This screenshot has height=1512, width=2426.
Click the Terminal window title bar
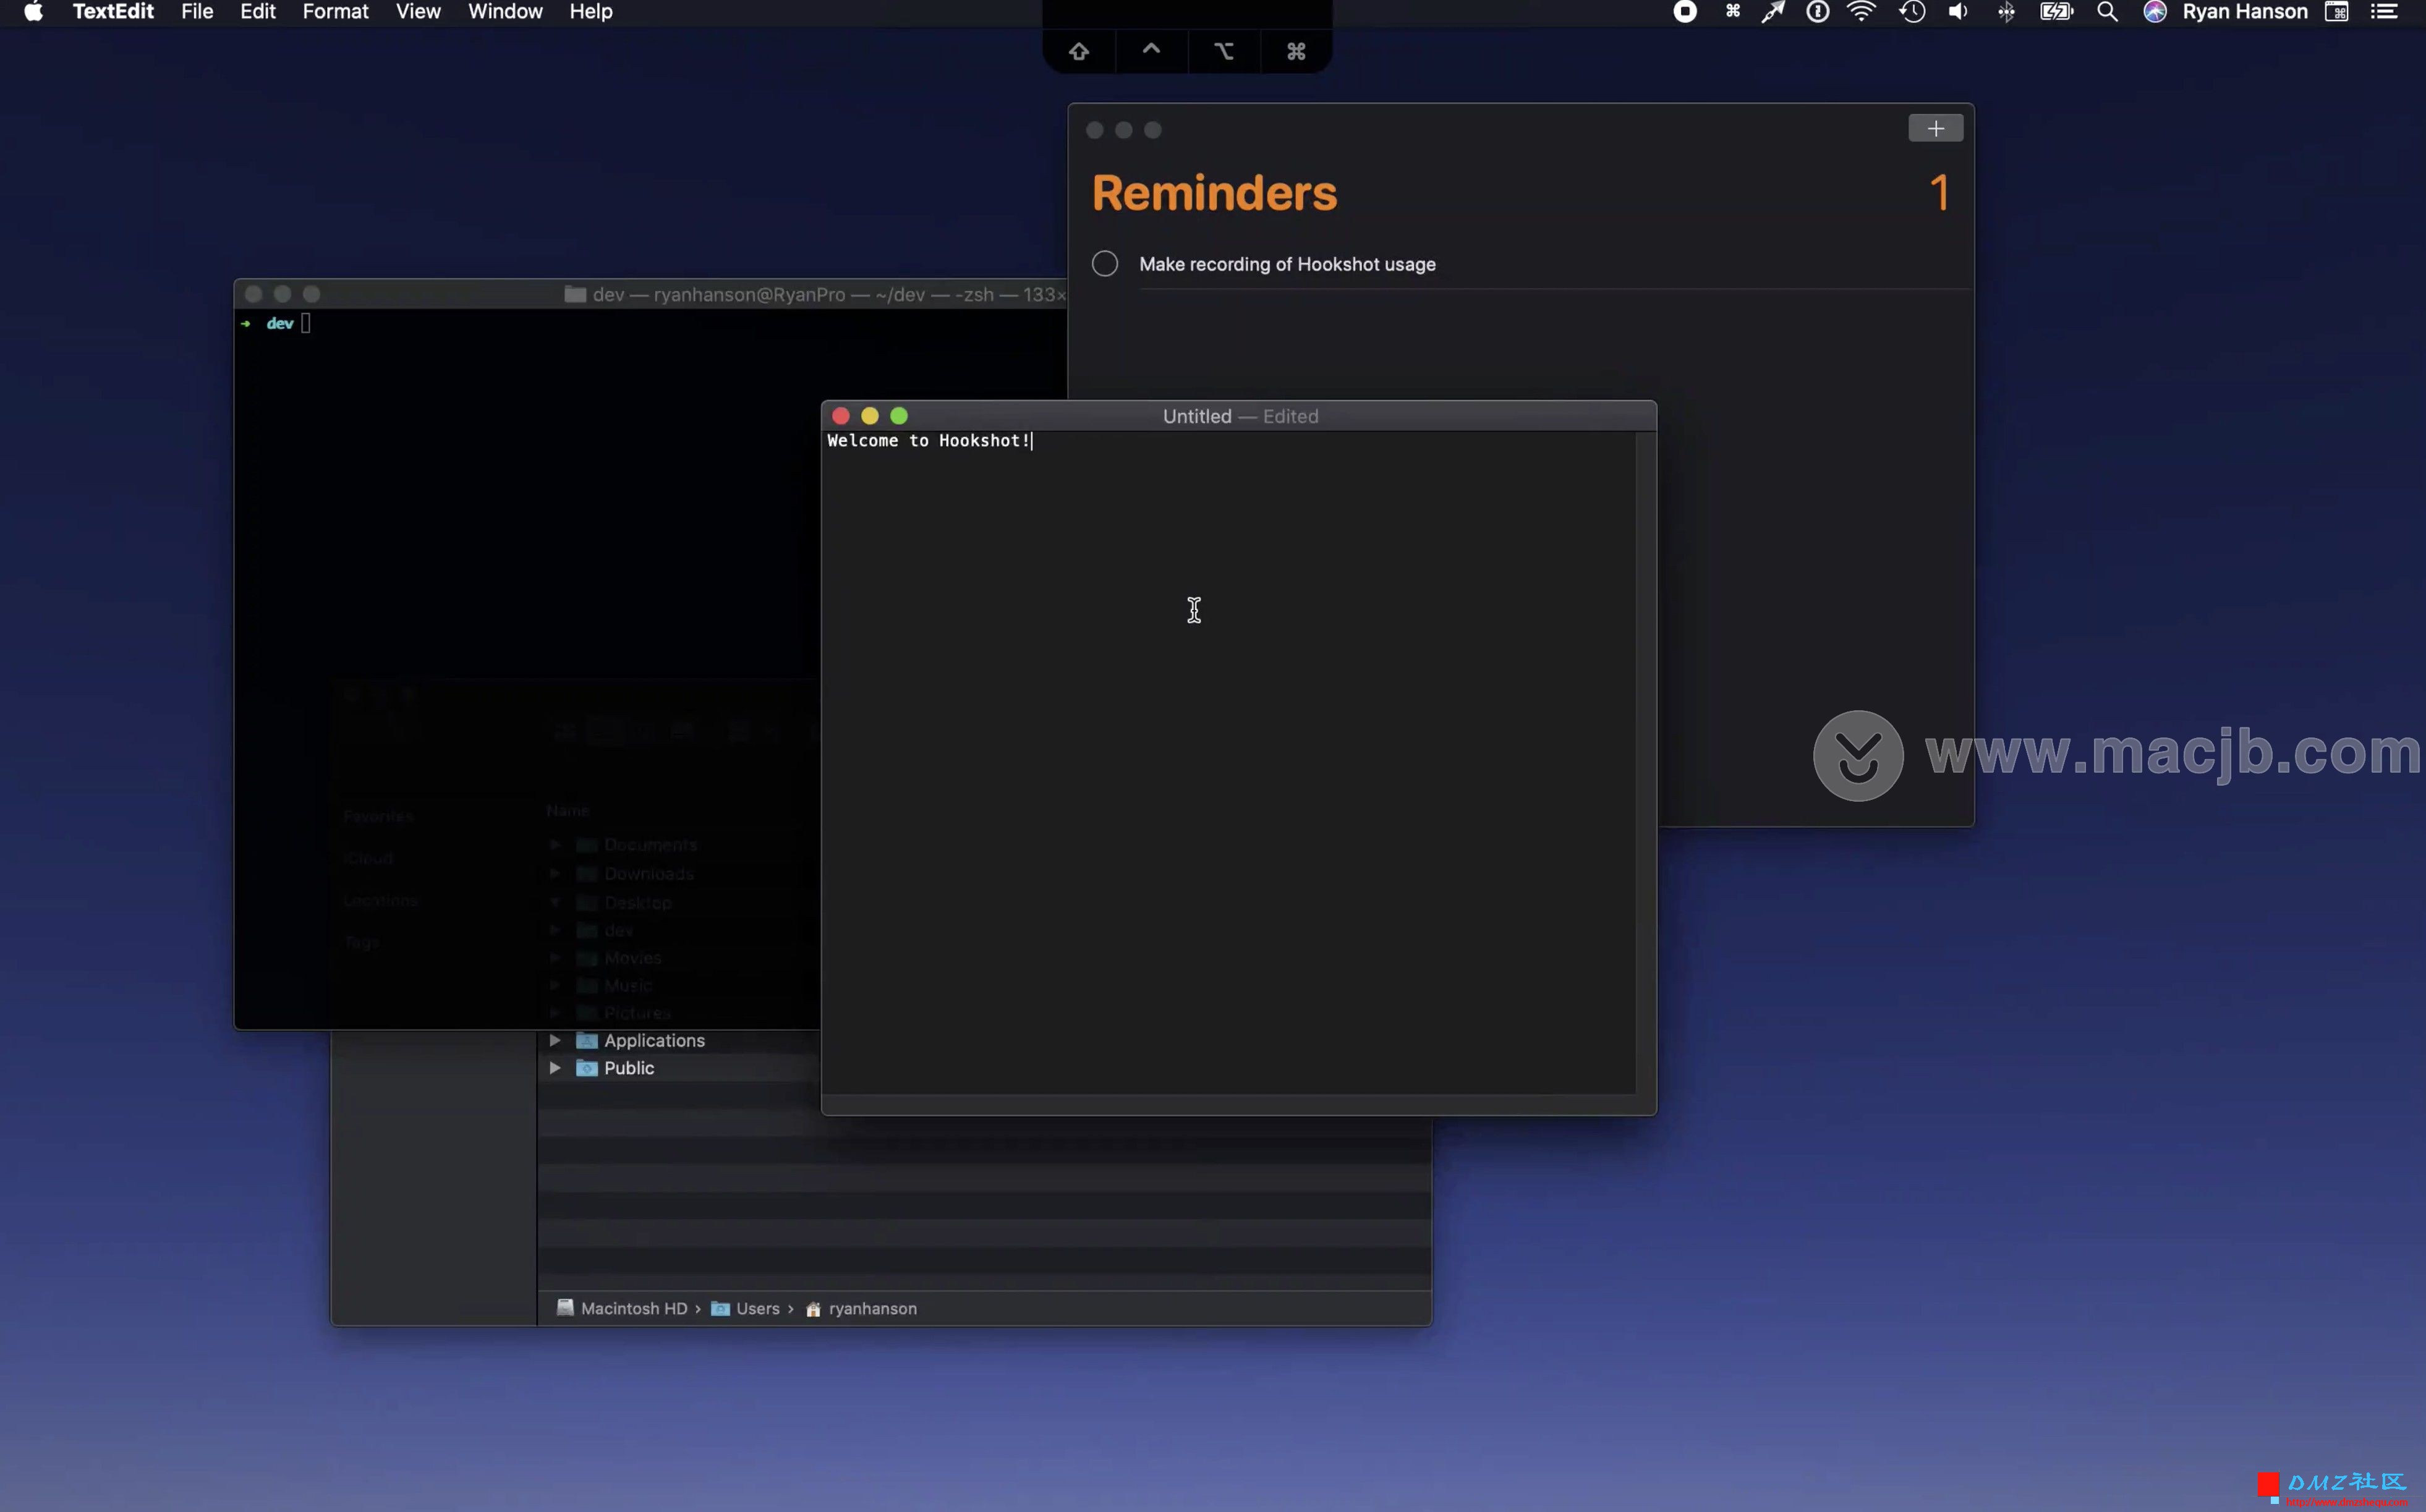click(x=650, y=294)
